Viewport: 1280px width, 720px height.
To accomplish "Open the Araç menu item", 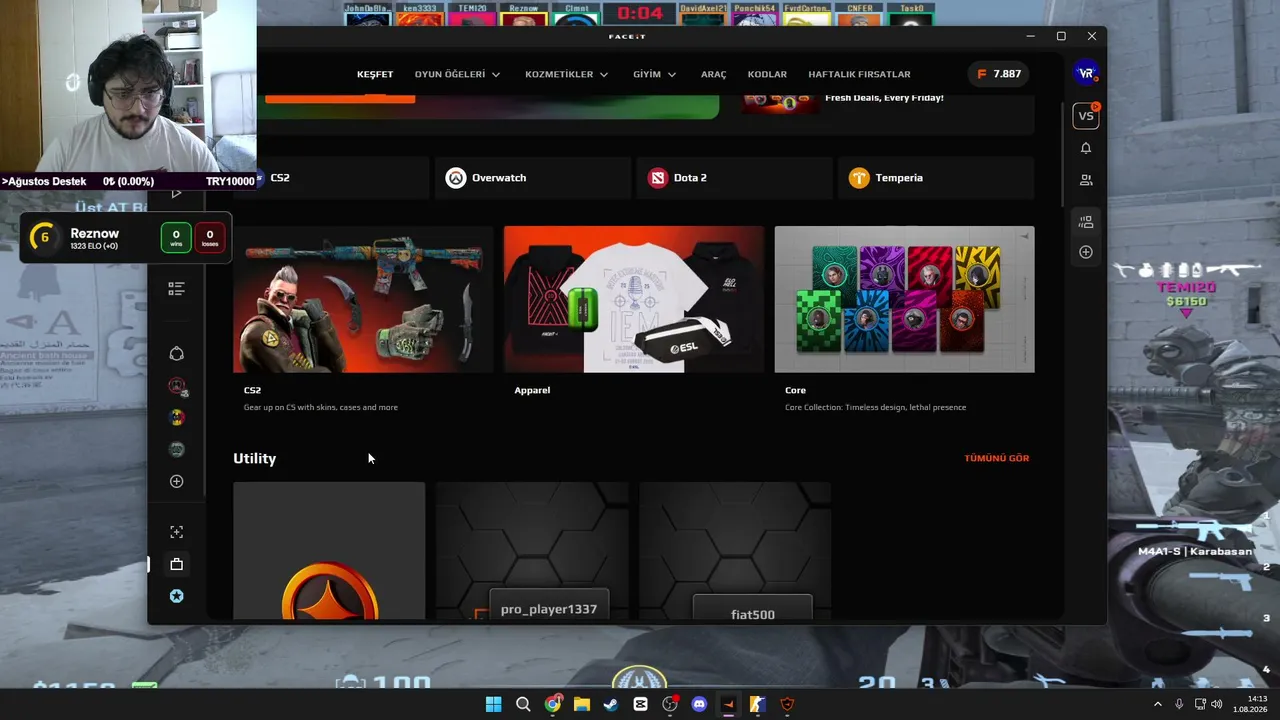I will (x=714, y=74).
